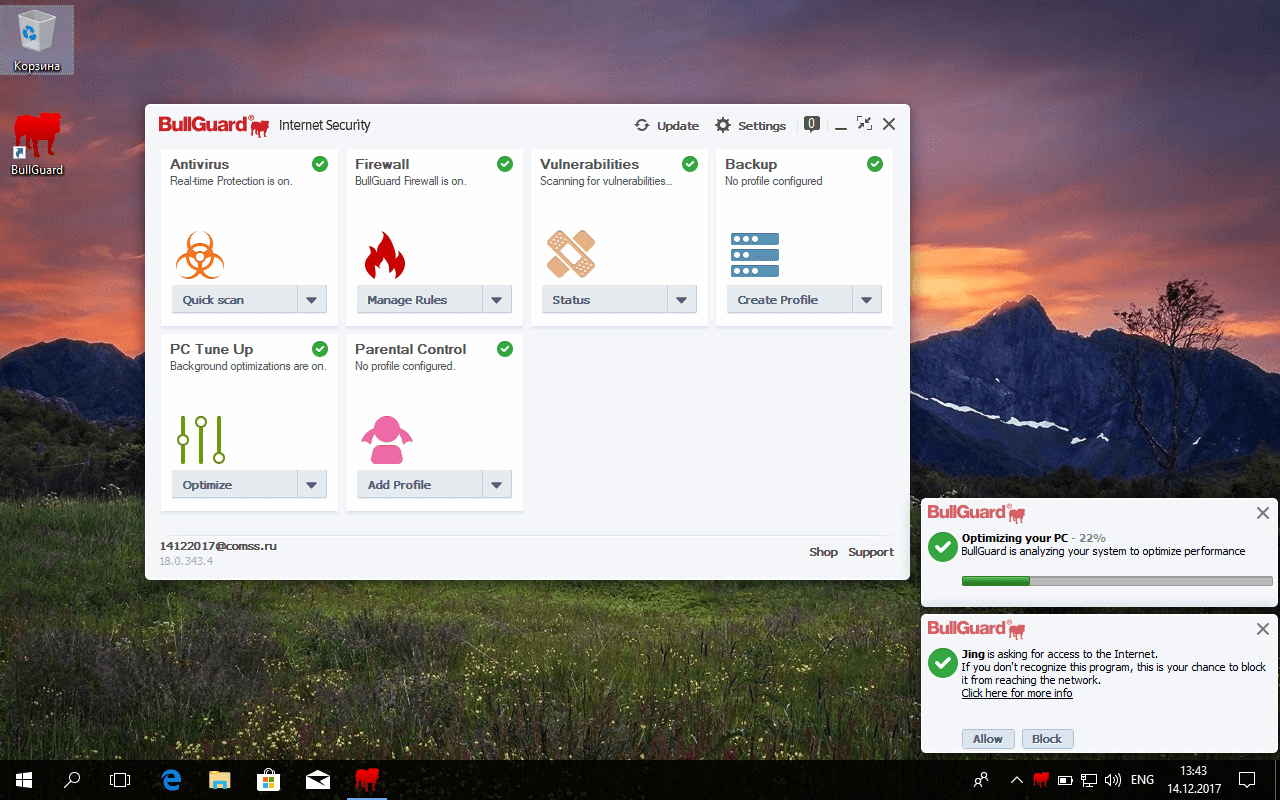The height and width of the screenshot is (800, 1280).
Task: Expand the Create Profile dropdown arrow
Action: pyautogui.click(x=867, y=299)
